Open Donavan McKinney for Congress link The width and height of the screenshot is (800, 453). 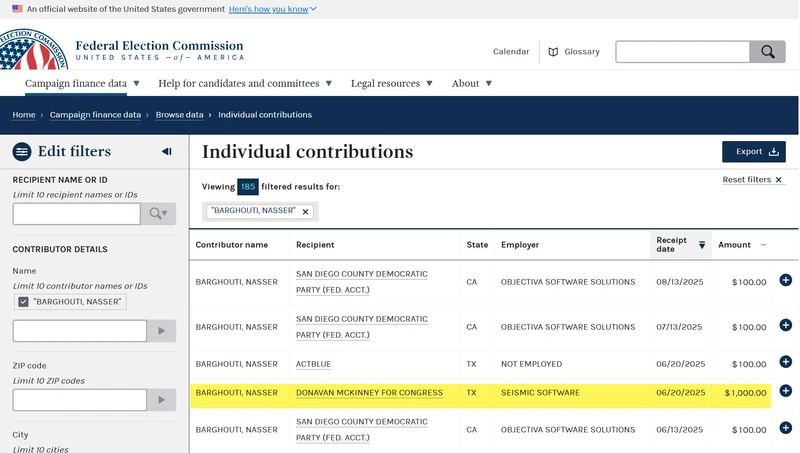click(369, 393)
